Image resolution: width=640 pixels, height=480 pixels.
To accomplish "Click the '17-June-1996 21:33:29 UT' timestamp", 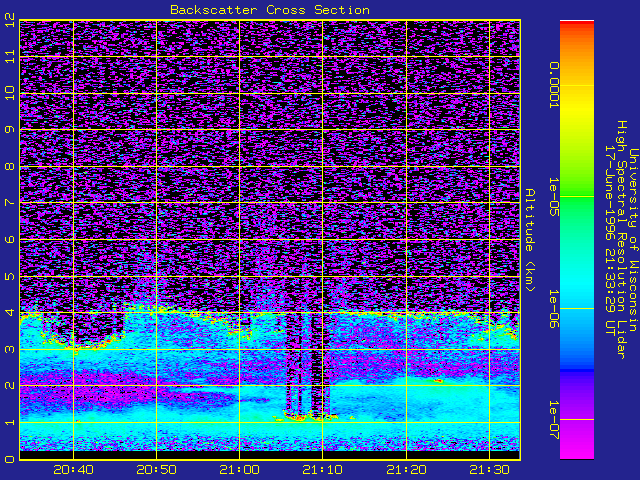I will pos(610,240).
